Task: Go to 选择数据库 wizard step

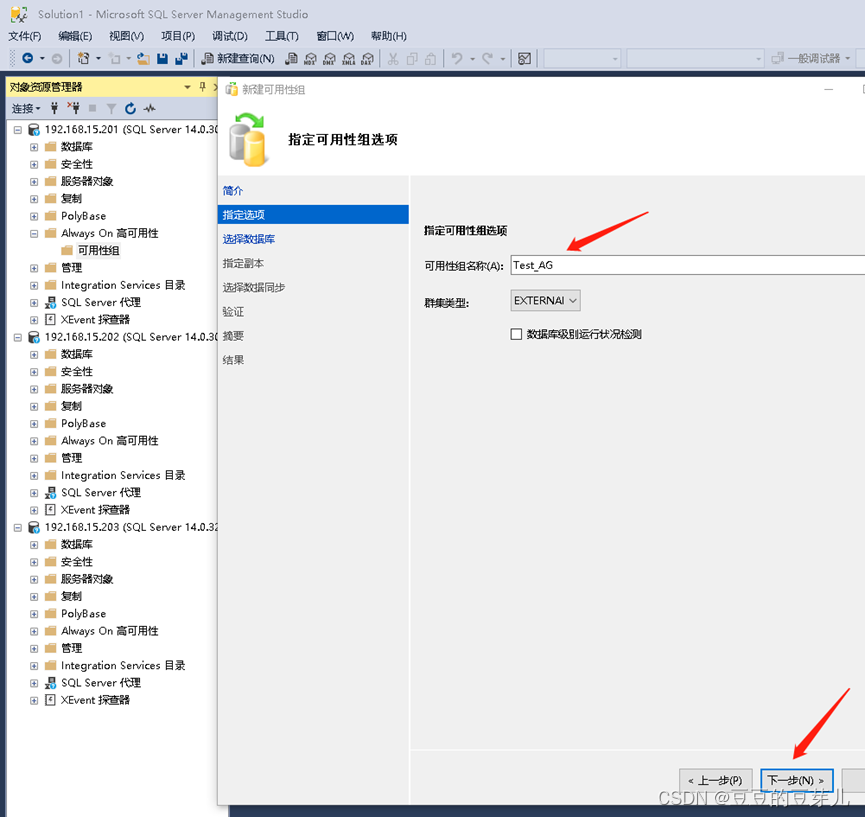Action: click(x=248, y=239)
